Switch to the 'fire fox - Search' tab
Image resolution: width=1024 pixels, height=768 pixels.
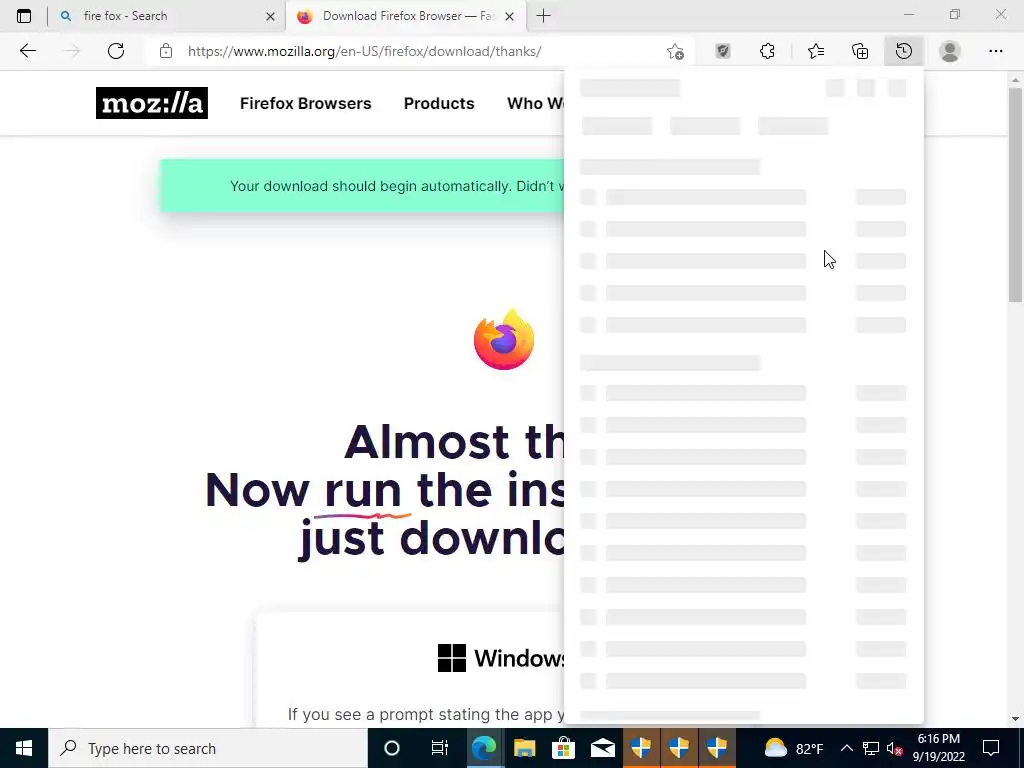pyautogui.click(x=167, y=16)
